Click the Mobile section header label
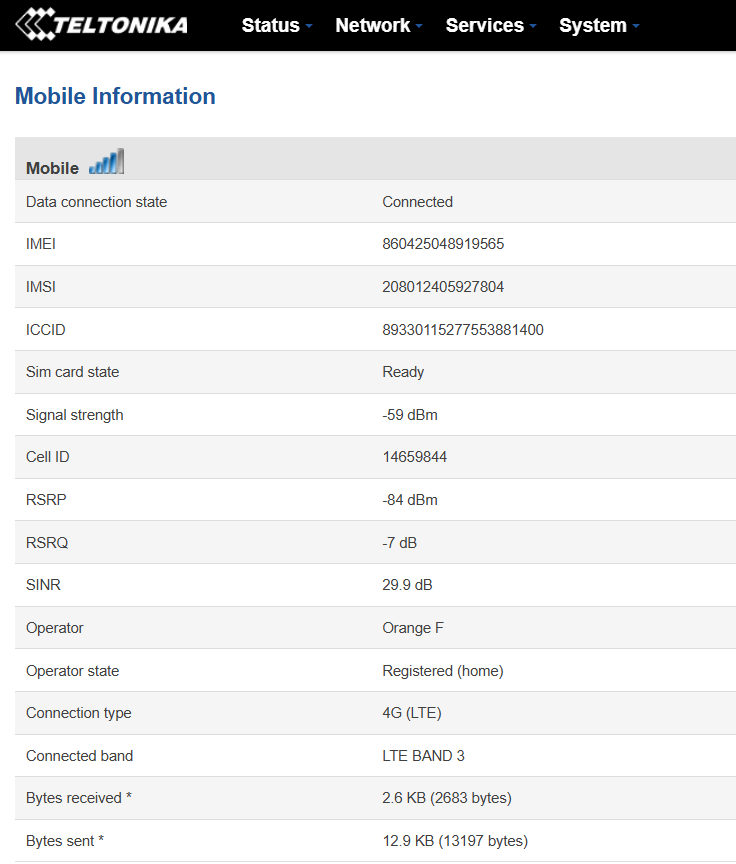The height and width of the screenshot is (864, 736). [x=52, y=168]
